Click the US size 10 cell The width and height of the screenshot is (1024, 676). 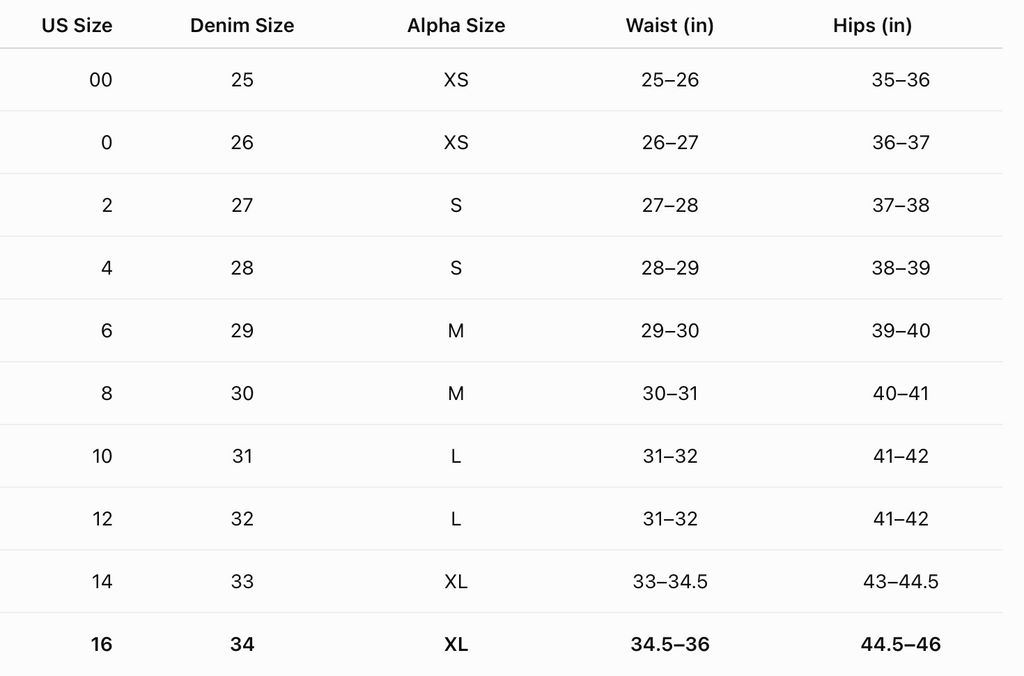coord(102,456)
